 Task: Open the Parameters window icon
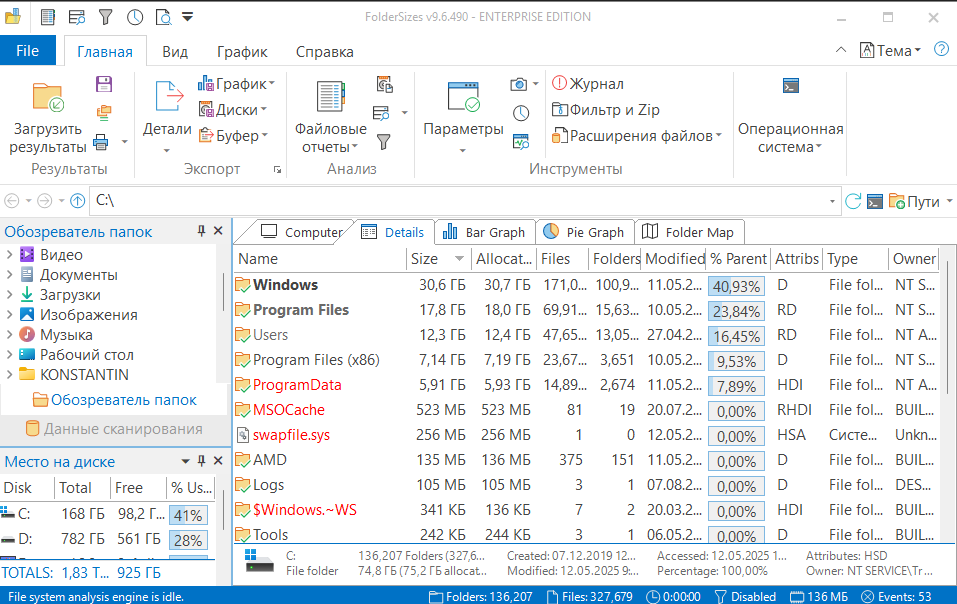[x=463, y=96]
